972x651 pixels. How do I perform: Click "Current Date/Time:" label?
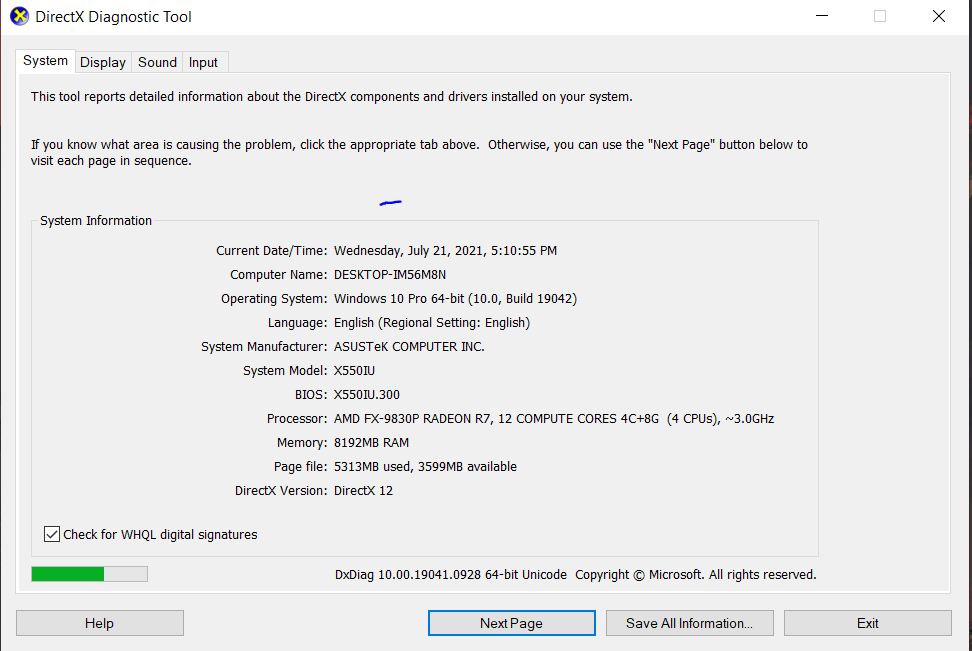(272, 250)
